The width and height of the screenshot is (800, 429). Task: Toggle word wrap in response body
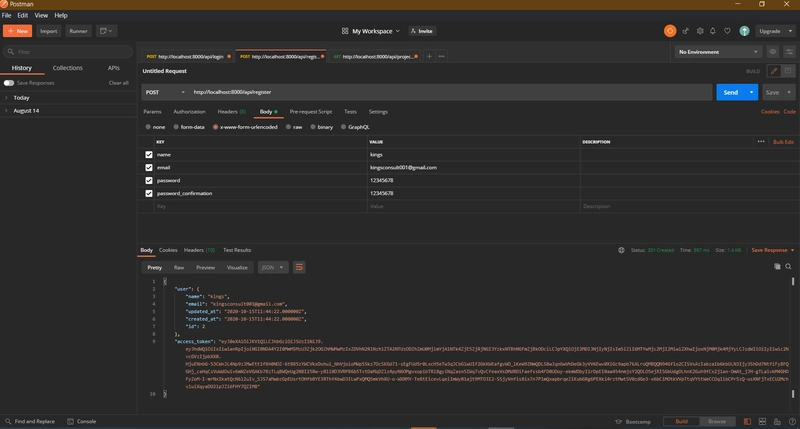(x=299, y=267)
